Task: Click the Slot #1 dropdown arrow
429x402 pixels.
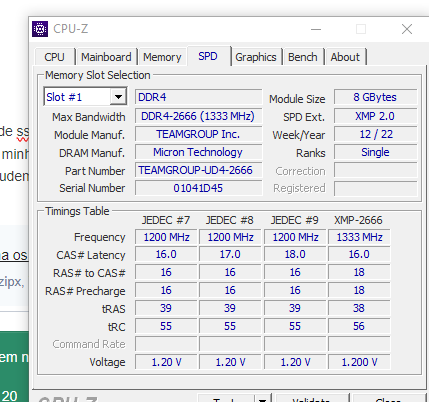Action: tap(118, 97)
